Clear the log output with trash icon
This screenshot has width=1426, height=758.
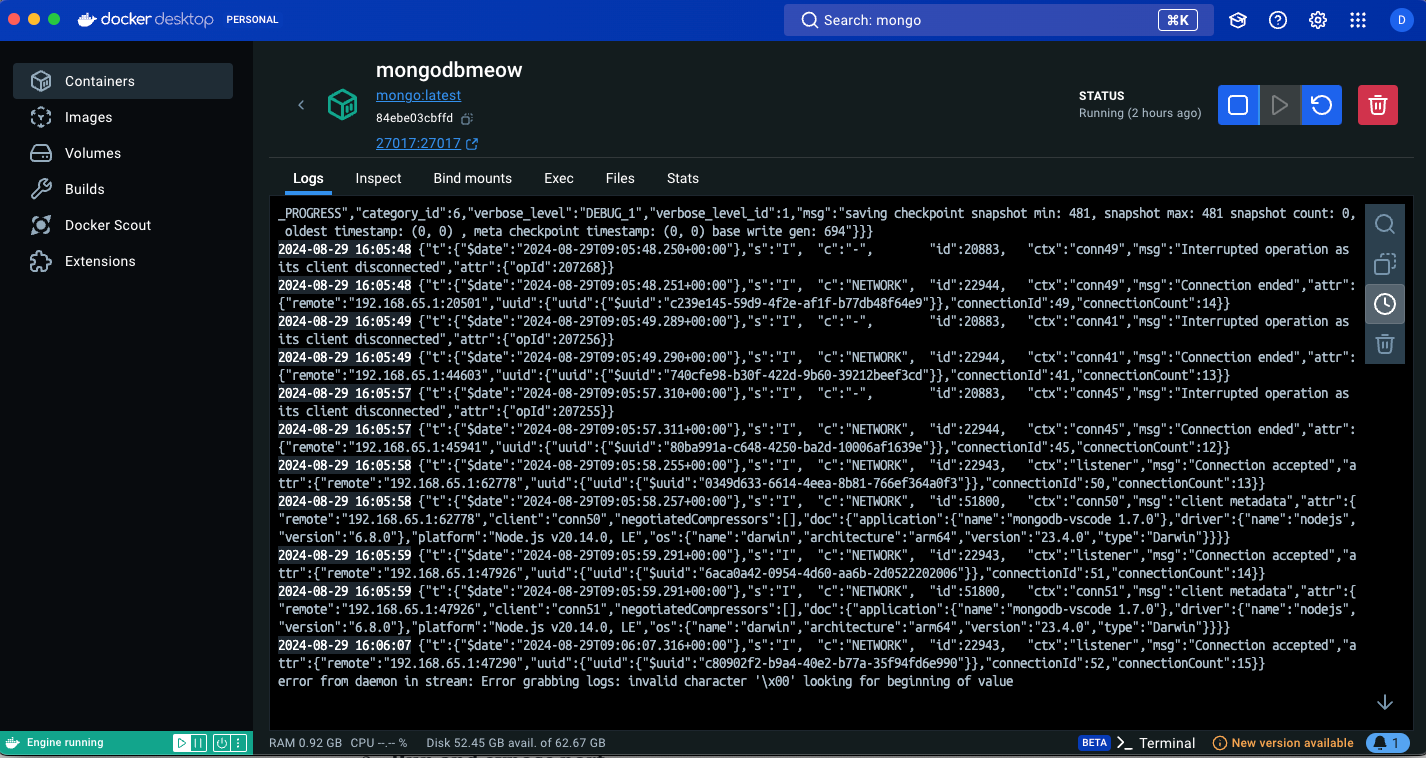tap(1385, 344)
